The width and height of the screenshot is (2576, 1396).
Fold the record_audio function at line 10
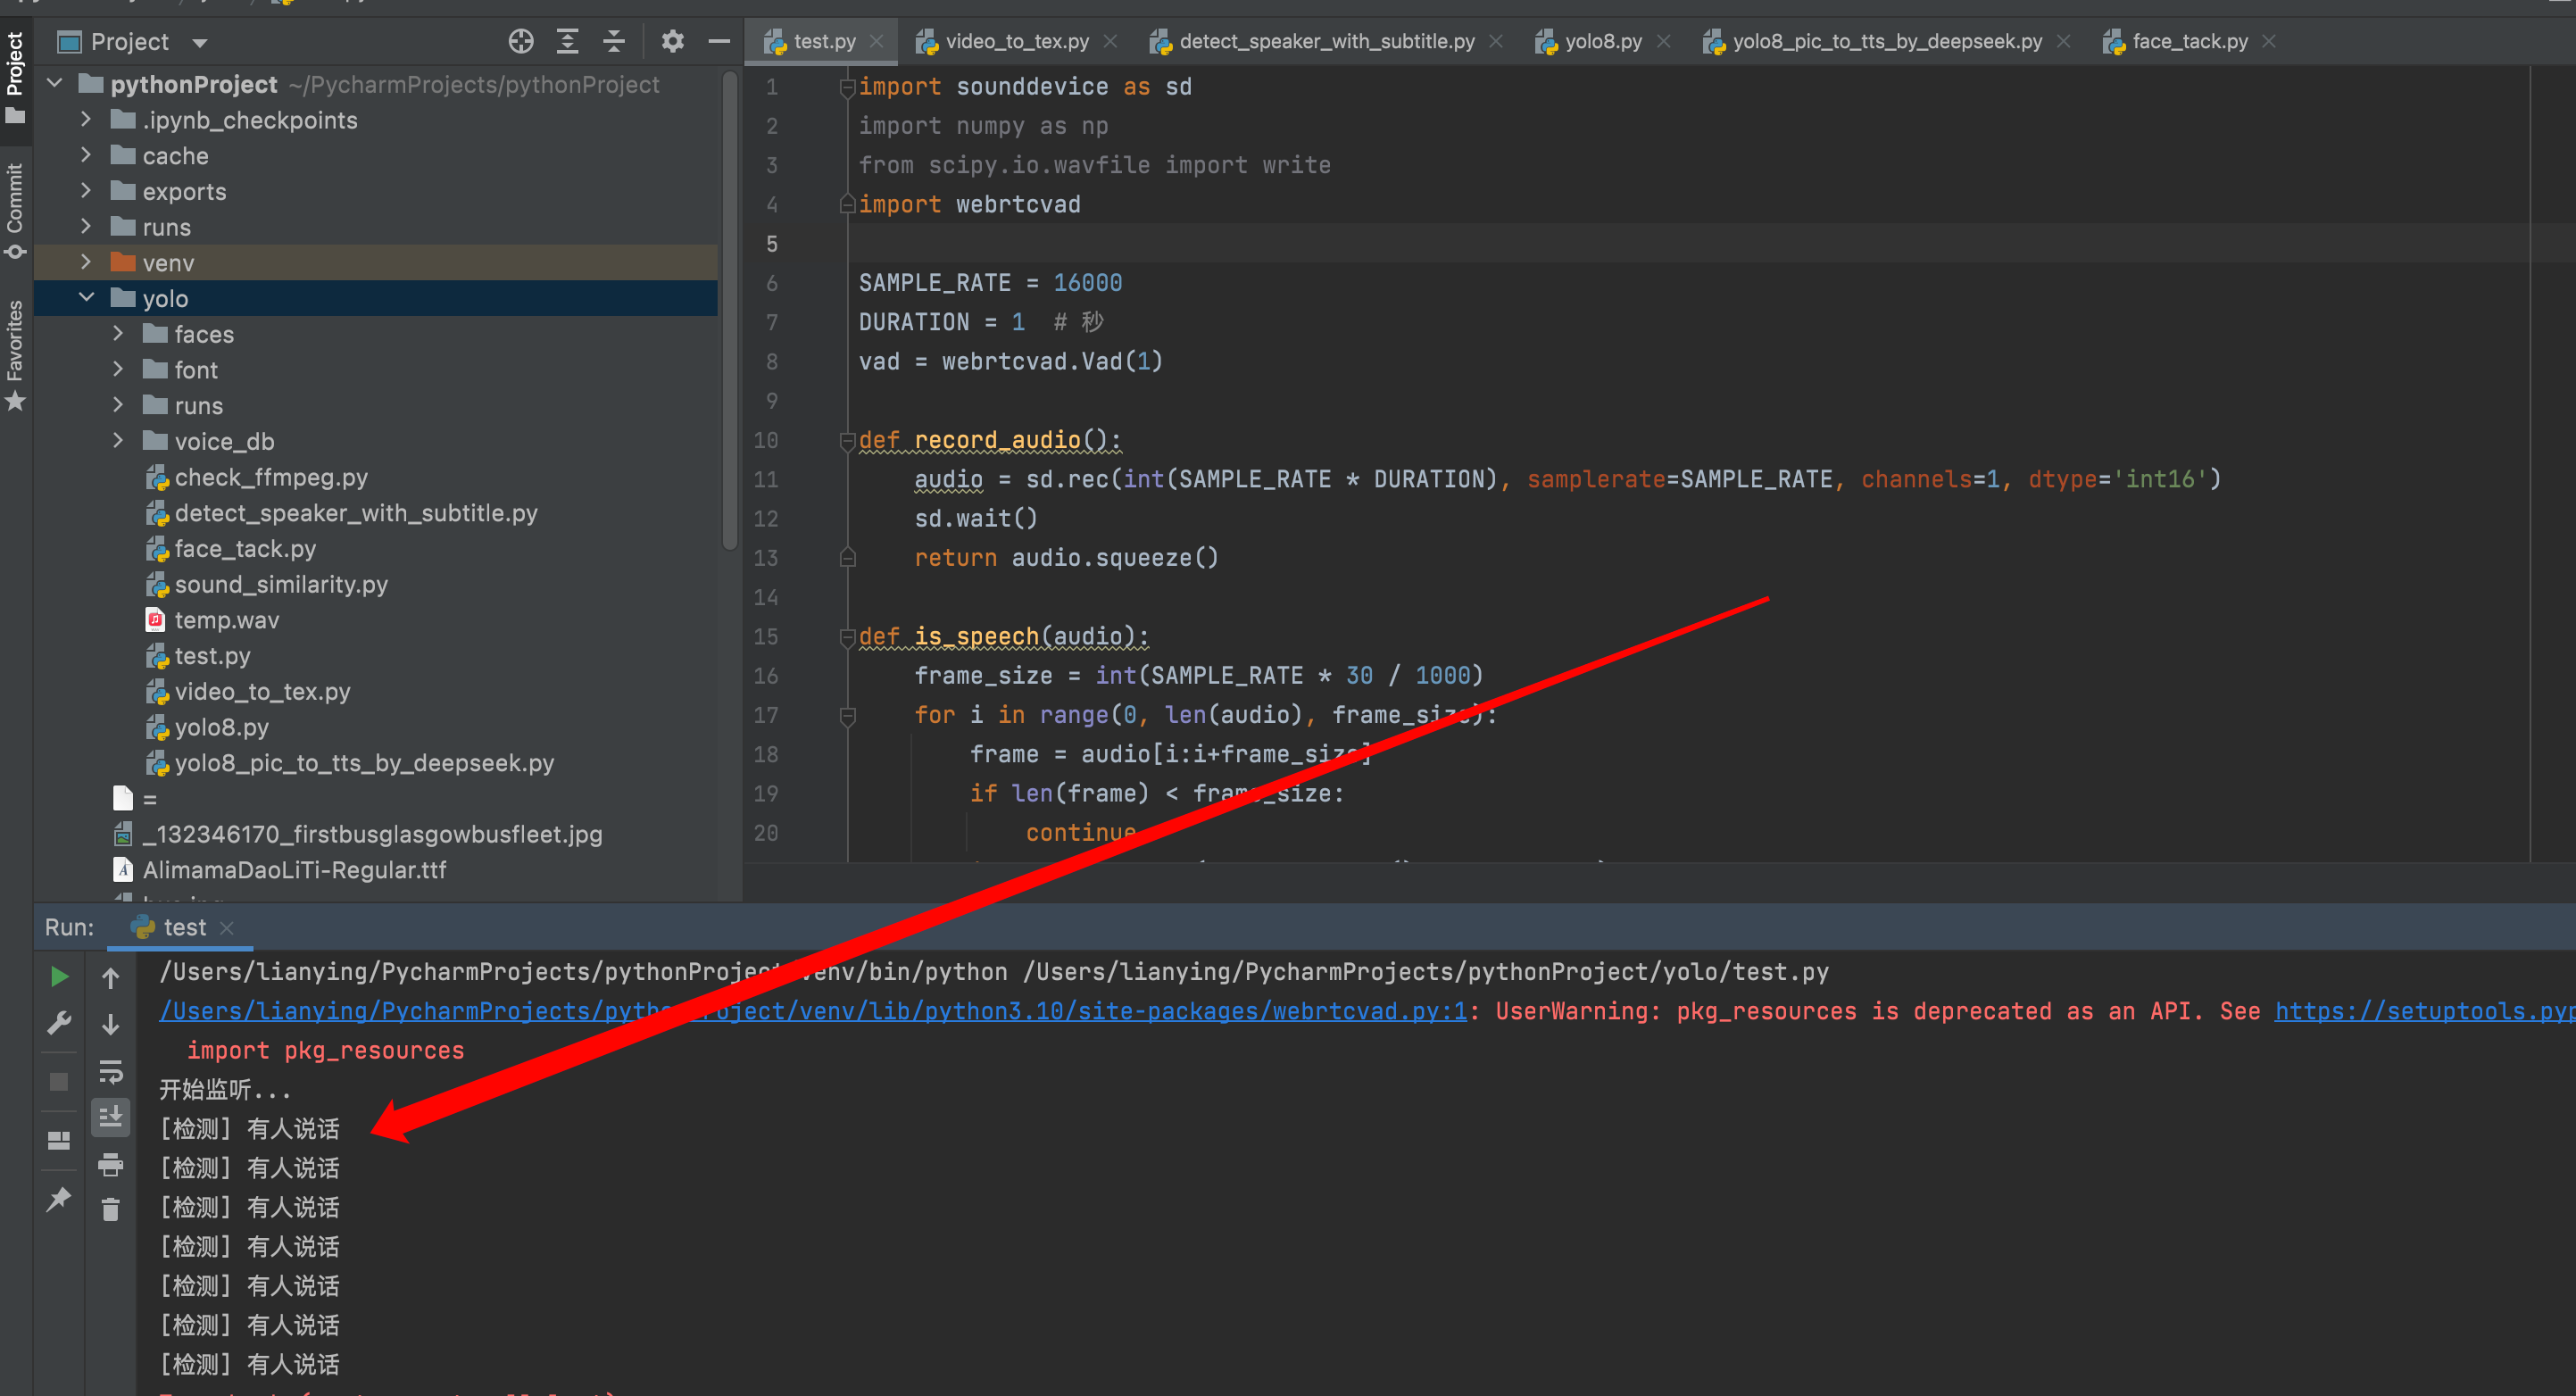pyautogui.click(x=847, y=441)
